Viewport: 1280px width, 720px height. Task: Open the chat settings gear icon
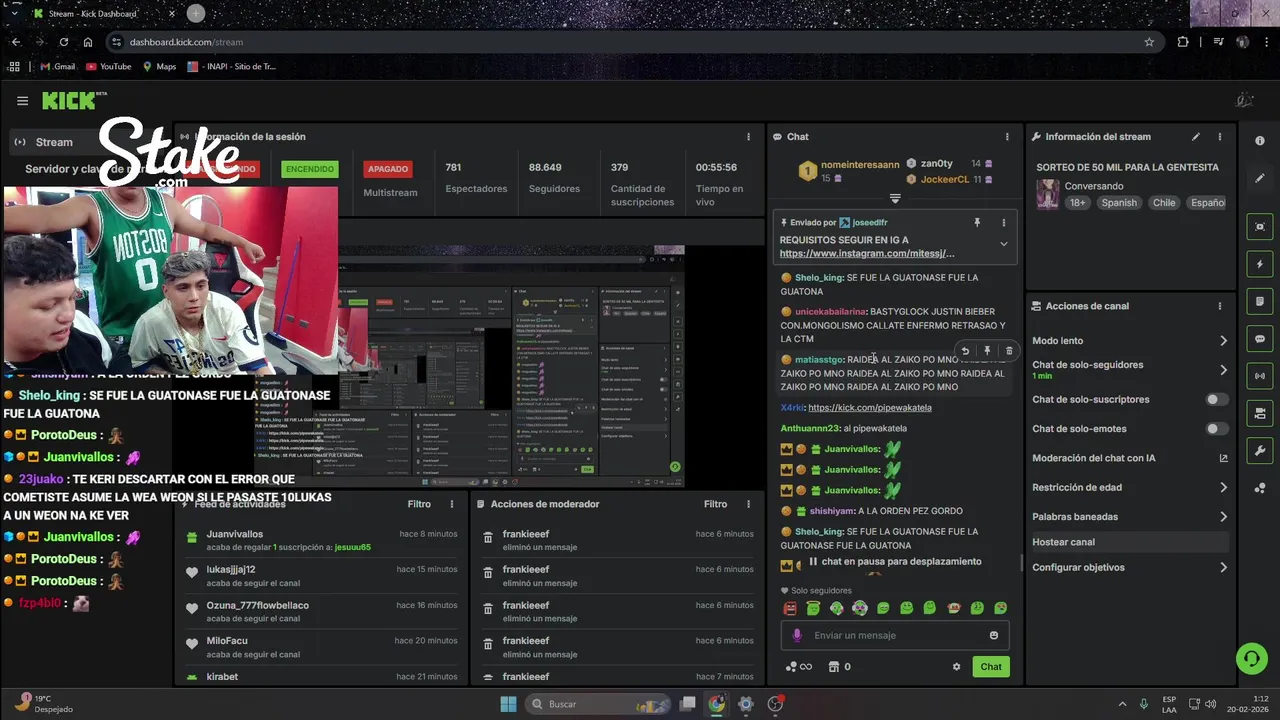[956, 667]
